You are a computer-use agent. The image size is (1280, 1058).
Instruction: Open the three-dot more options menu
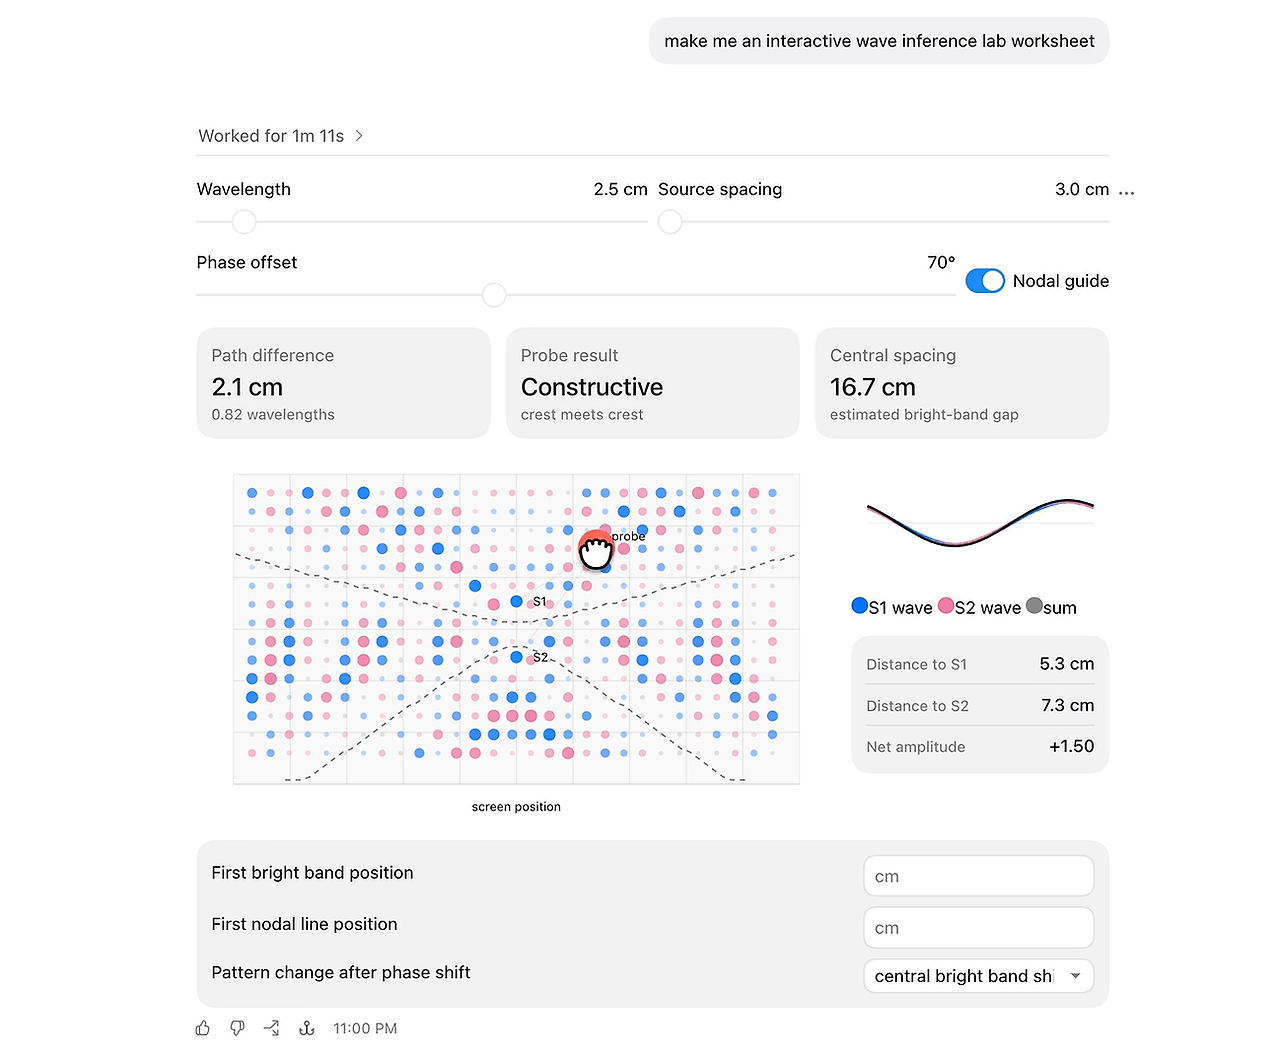(1127, 192)
